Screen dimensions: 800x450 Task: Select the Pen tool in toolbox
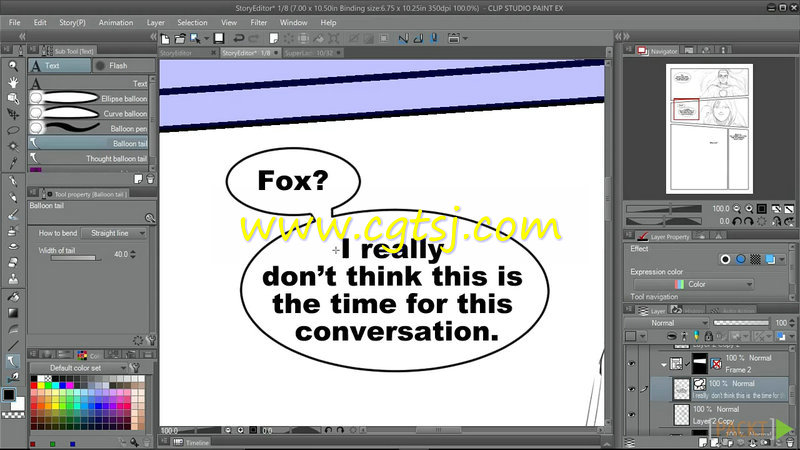tap(13, 182)
